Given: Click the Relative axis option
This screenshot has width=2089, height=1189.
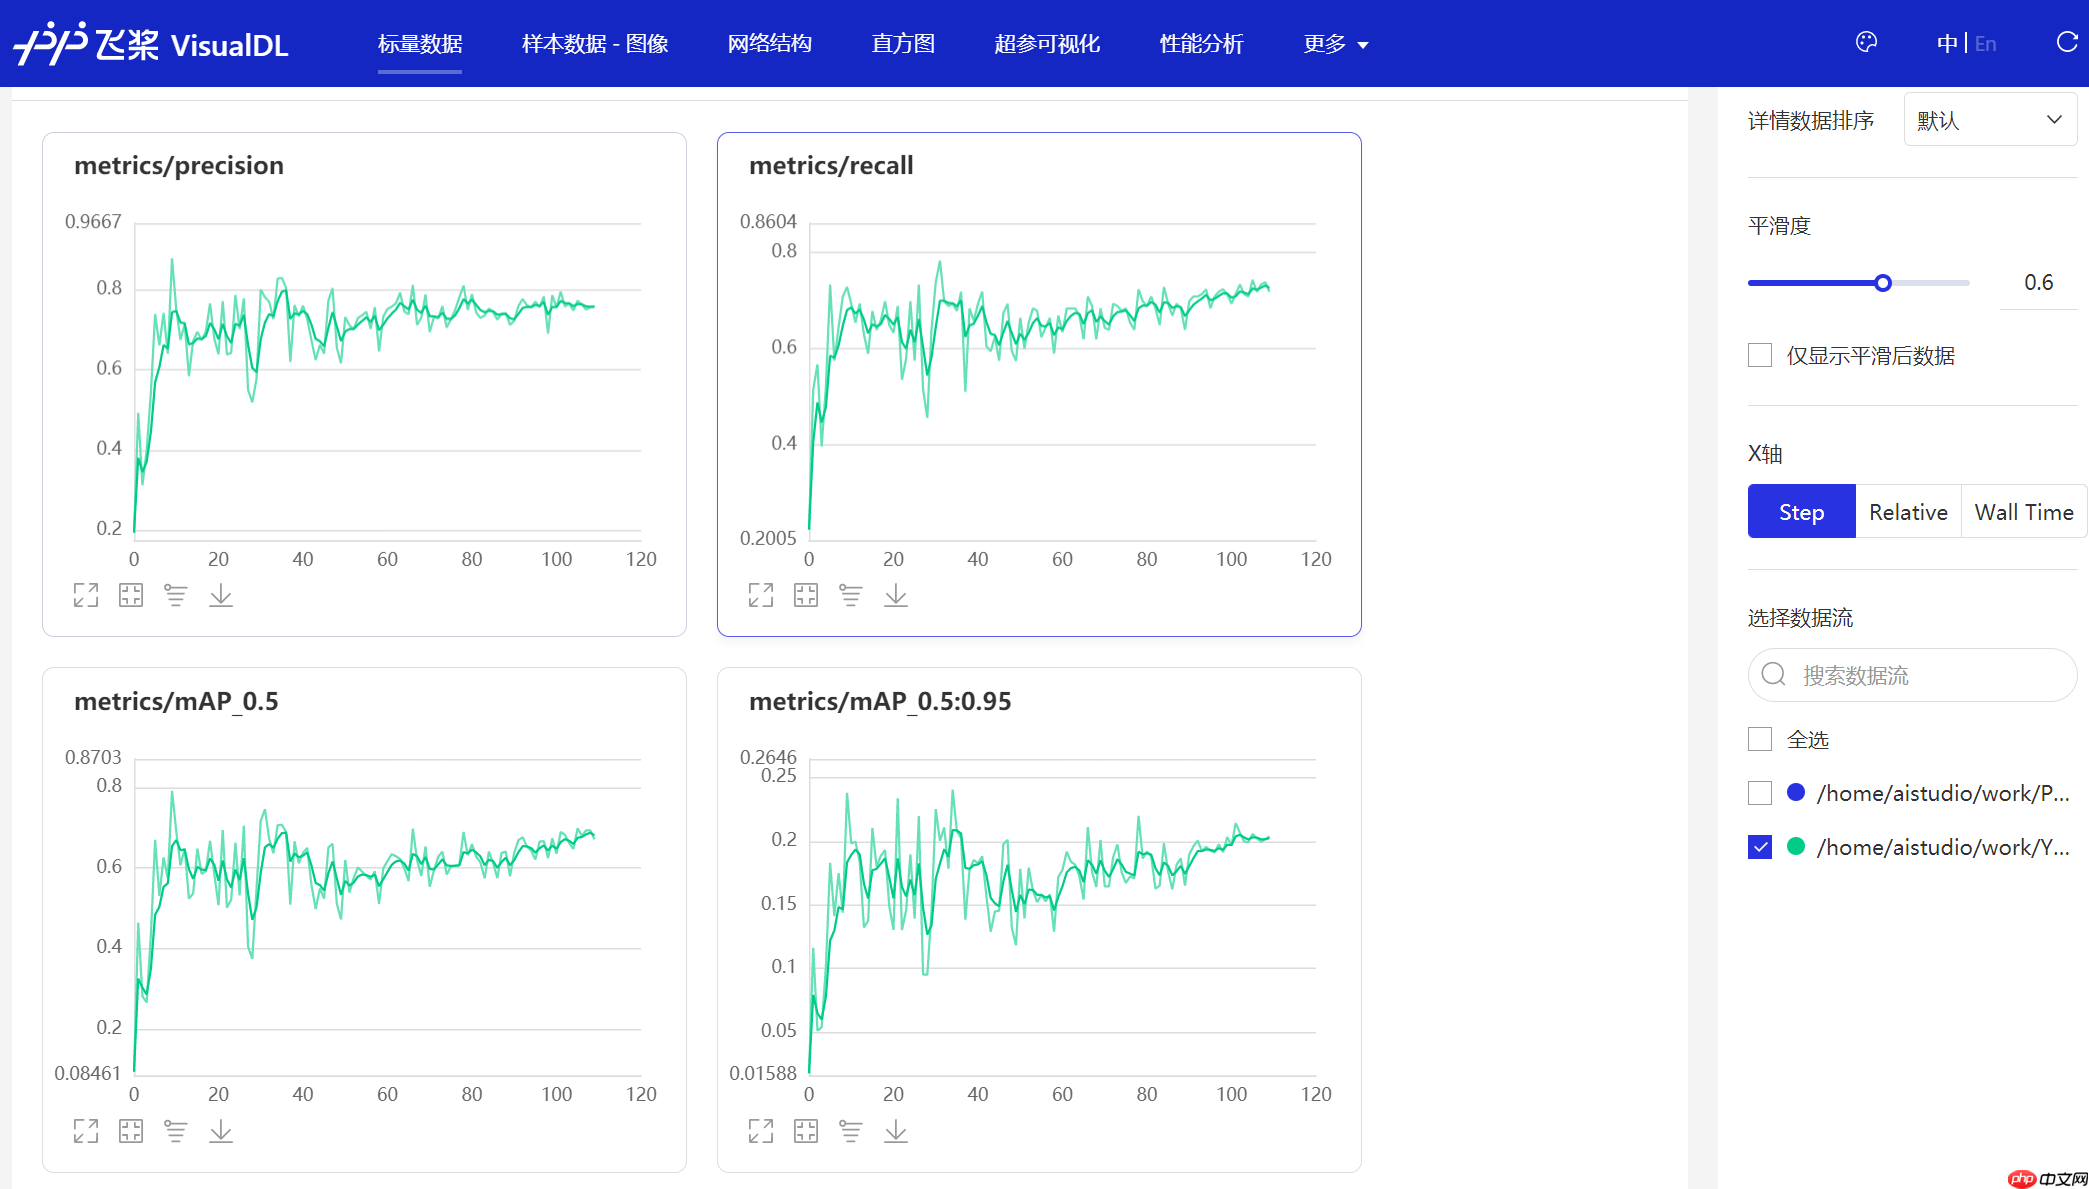Looking at the screenshot, I should [x=1908, y=511].
